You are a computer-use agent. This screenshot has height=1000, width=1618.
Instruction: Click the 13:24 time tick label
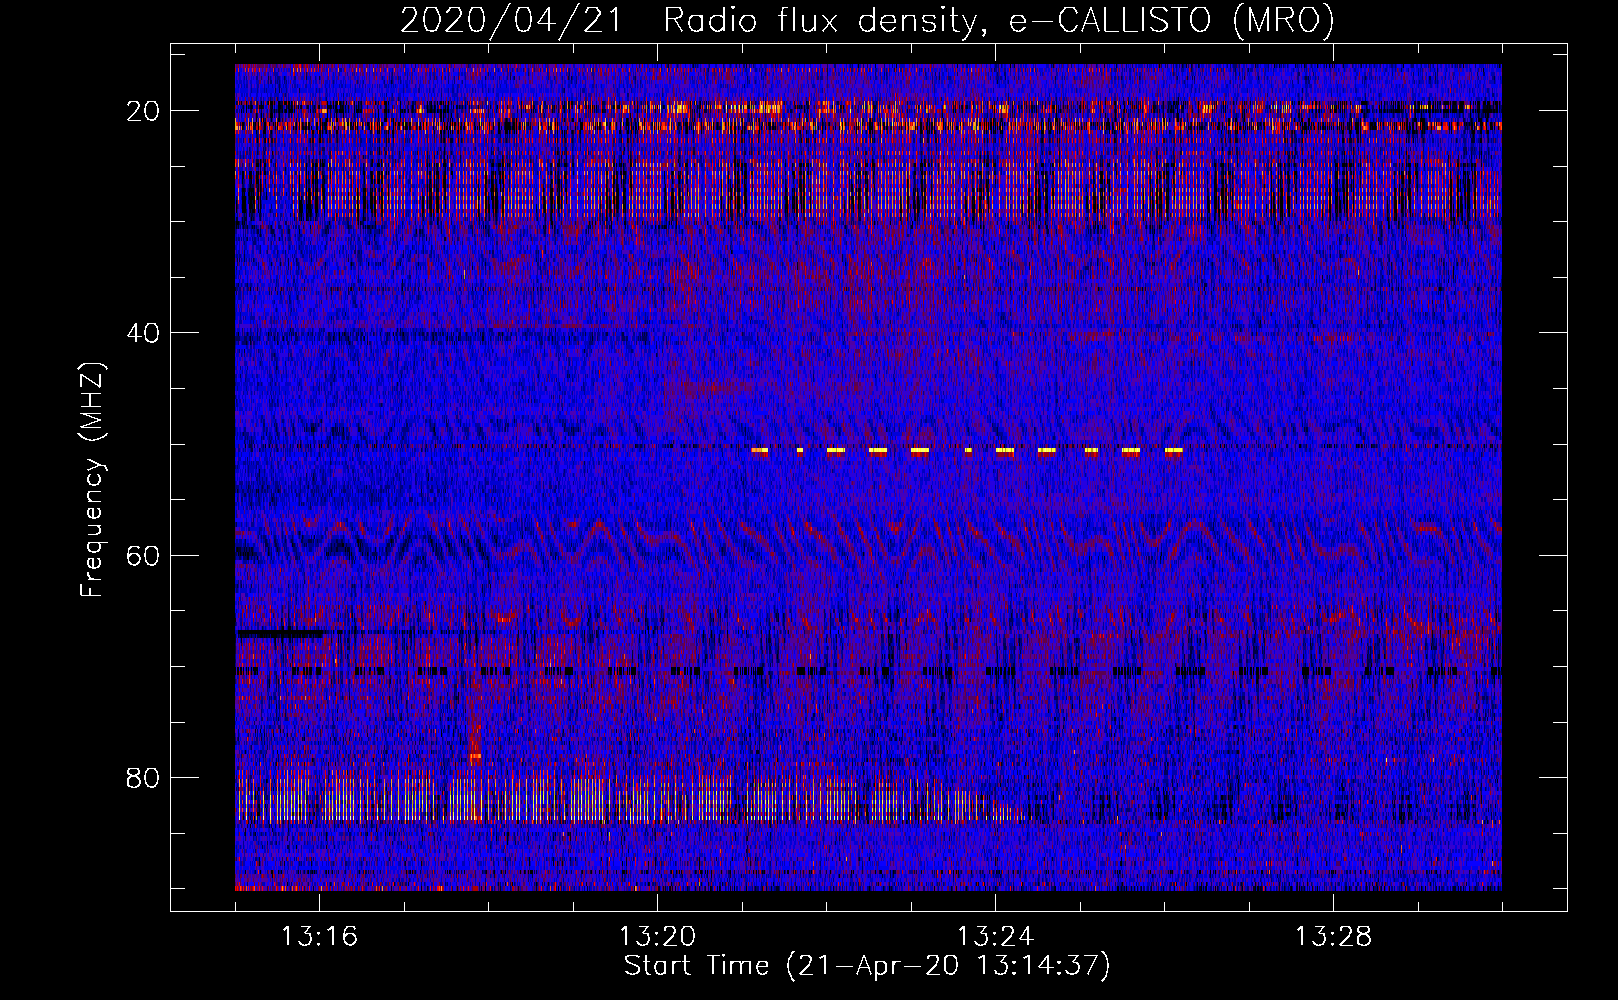(x=995, y=937)
